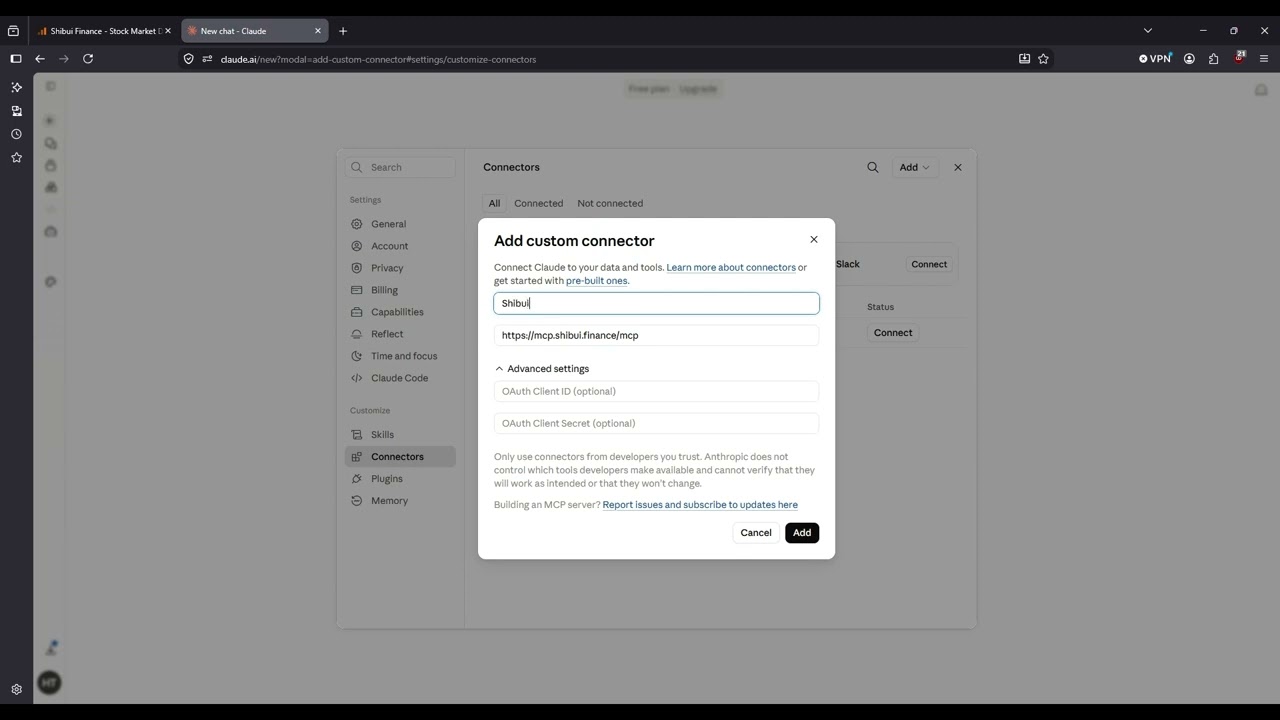Open the extensions puzzle icon

[1213, 59]
